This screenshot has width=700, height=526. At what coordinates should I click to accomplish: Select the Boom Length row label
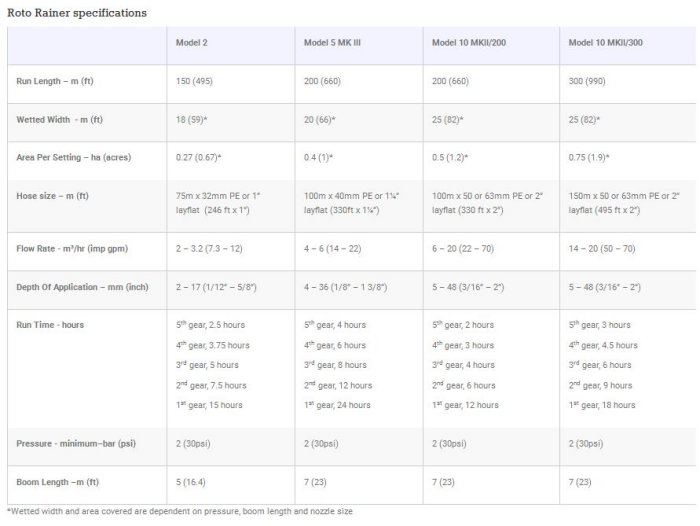click(x=58, y=482)
